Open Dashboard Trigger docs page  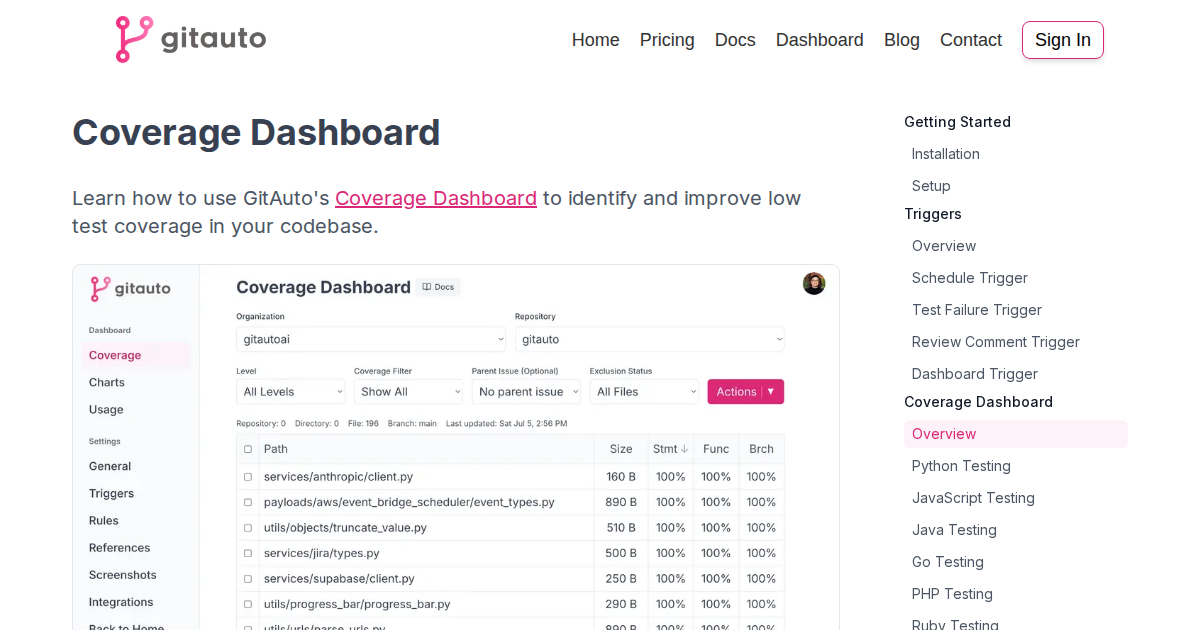(x=975, y=374)
